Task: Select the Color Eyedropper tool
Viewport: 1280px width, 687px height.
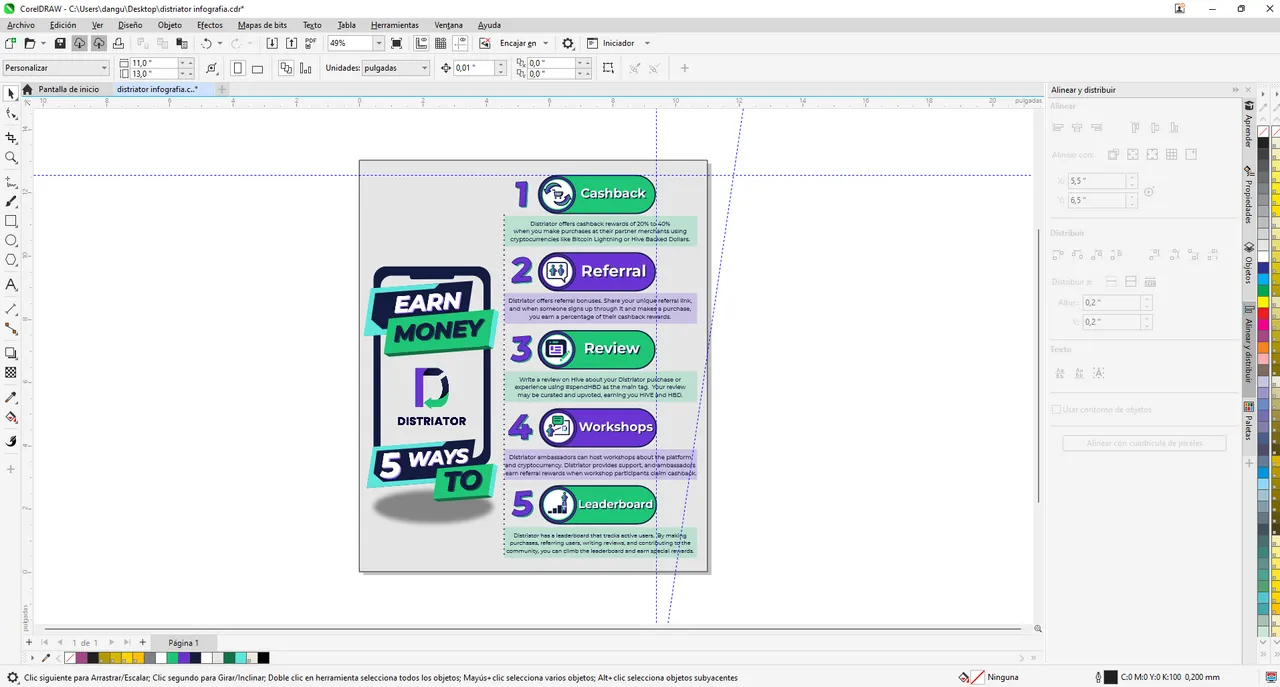Action: click(x=11, y=397)
